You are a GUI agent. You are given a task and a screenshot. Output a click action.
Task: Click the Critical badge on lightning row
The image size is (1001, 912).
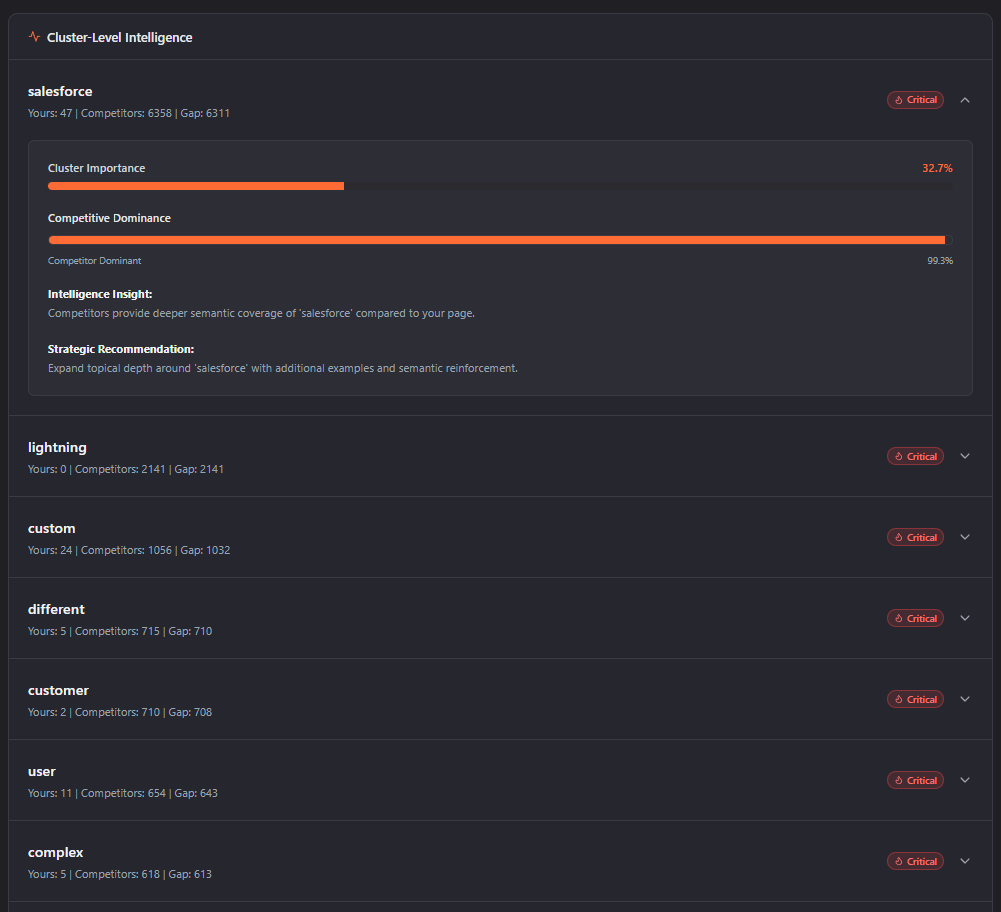click(915, 456)
